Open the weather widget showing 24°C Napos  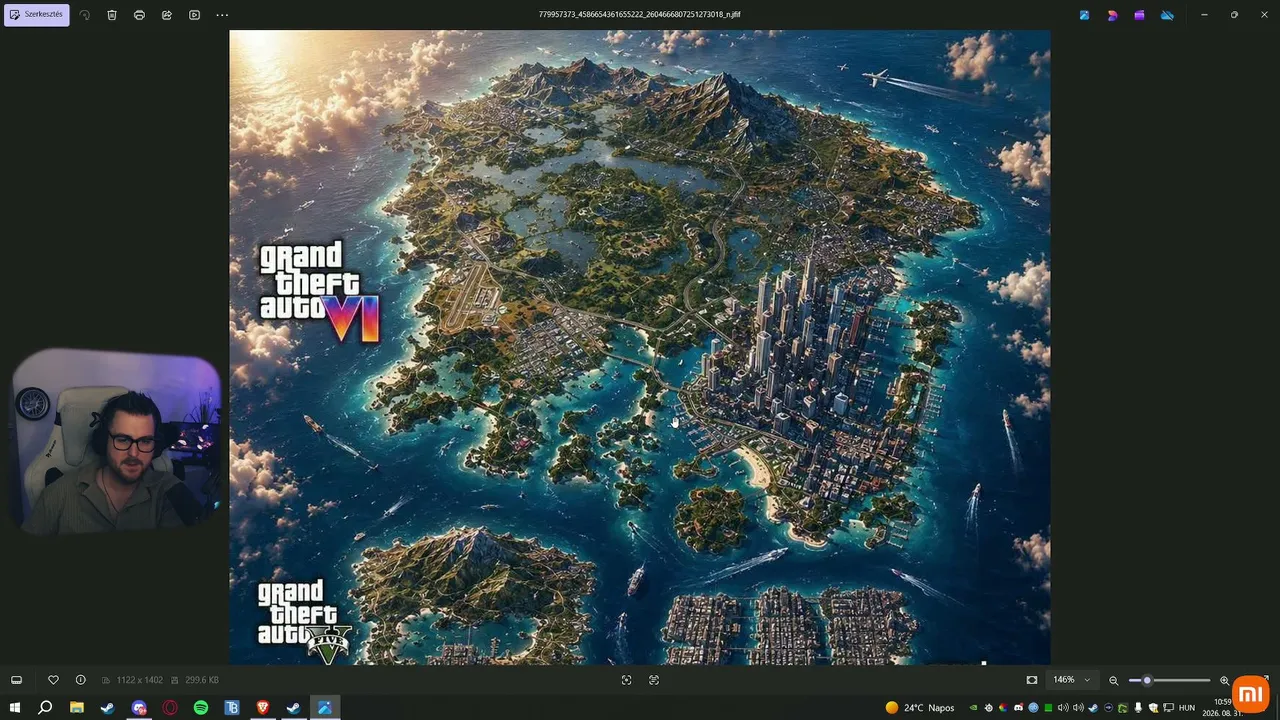click(920, 708)
